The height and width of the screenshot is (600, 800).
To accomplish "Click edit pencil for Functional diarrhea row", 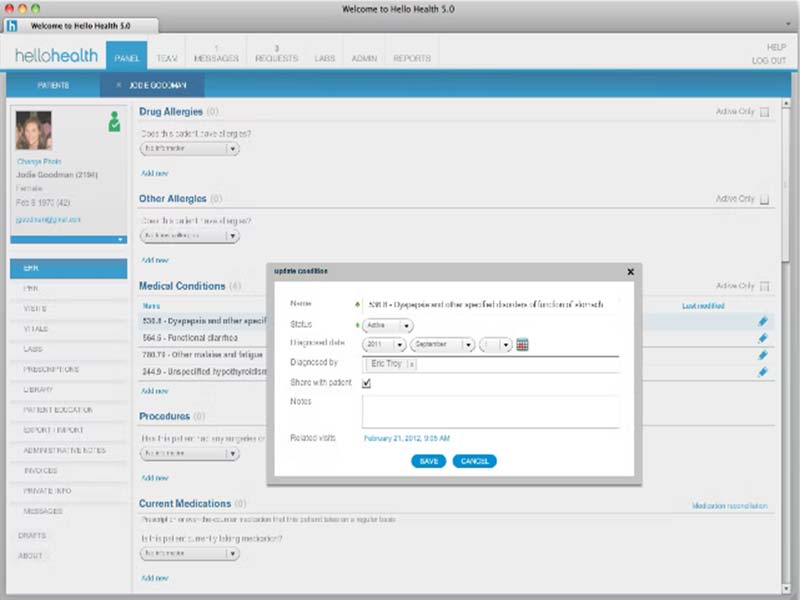I will tap(762, 338).
